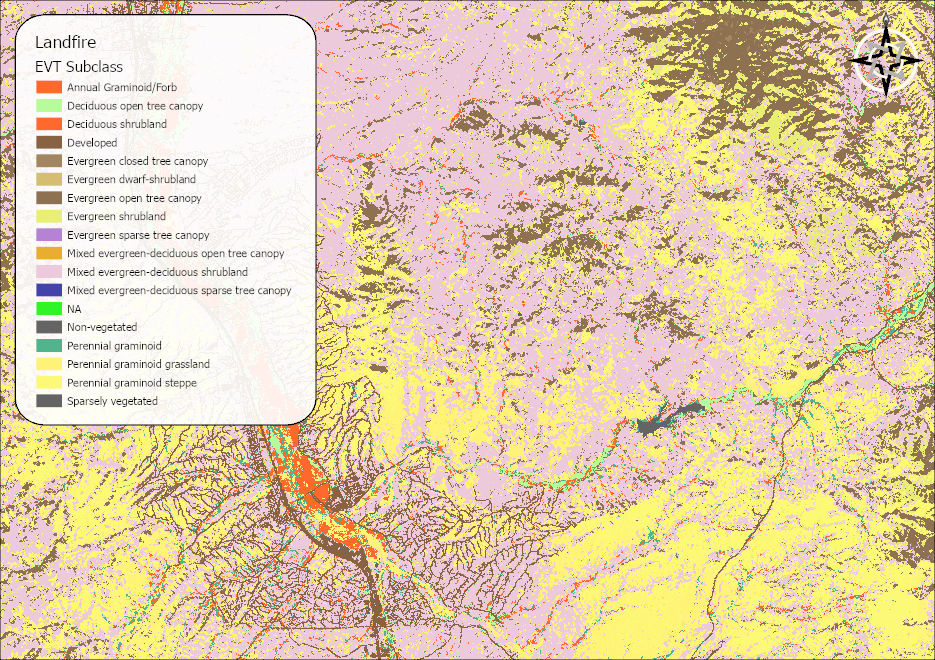Click the 'NA' legend label

tap(74, 309)
